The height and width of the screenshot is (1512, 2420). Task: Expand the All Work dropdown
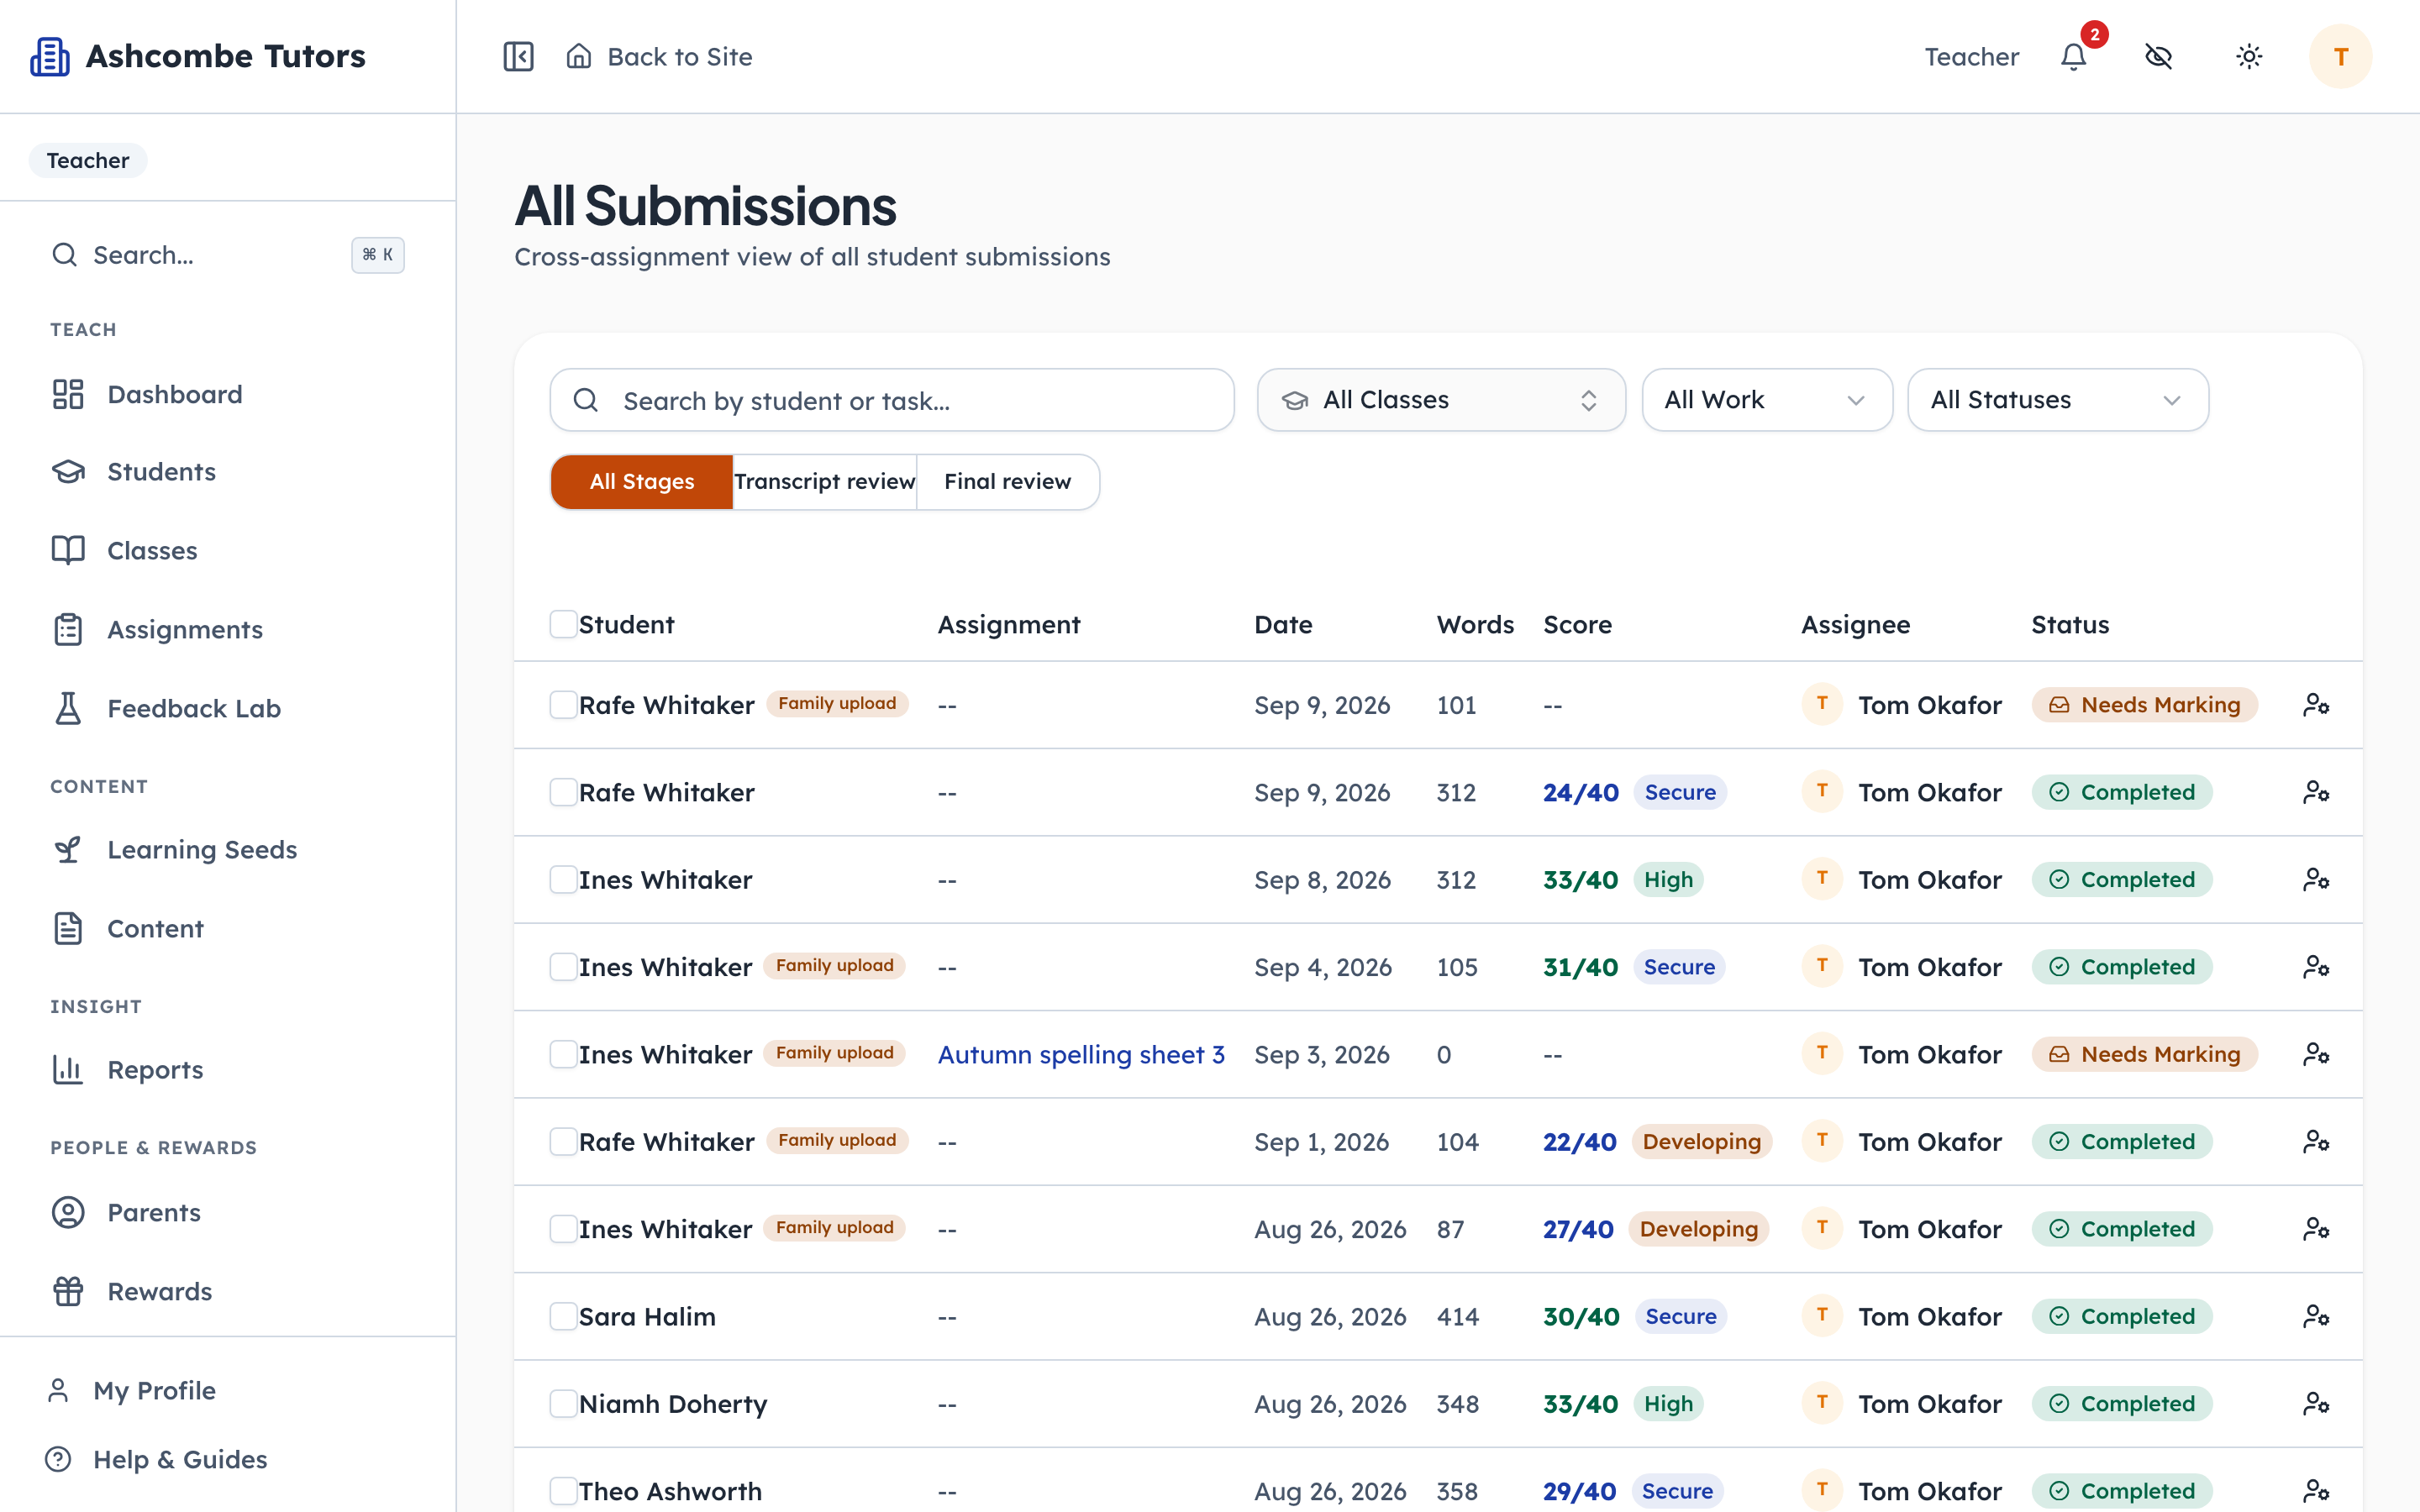click(1767, 400)
